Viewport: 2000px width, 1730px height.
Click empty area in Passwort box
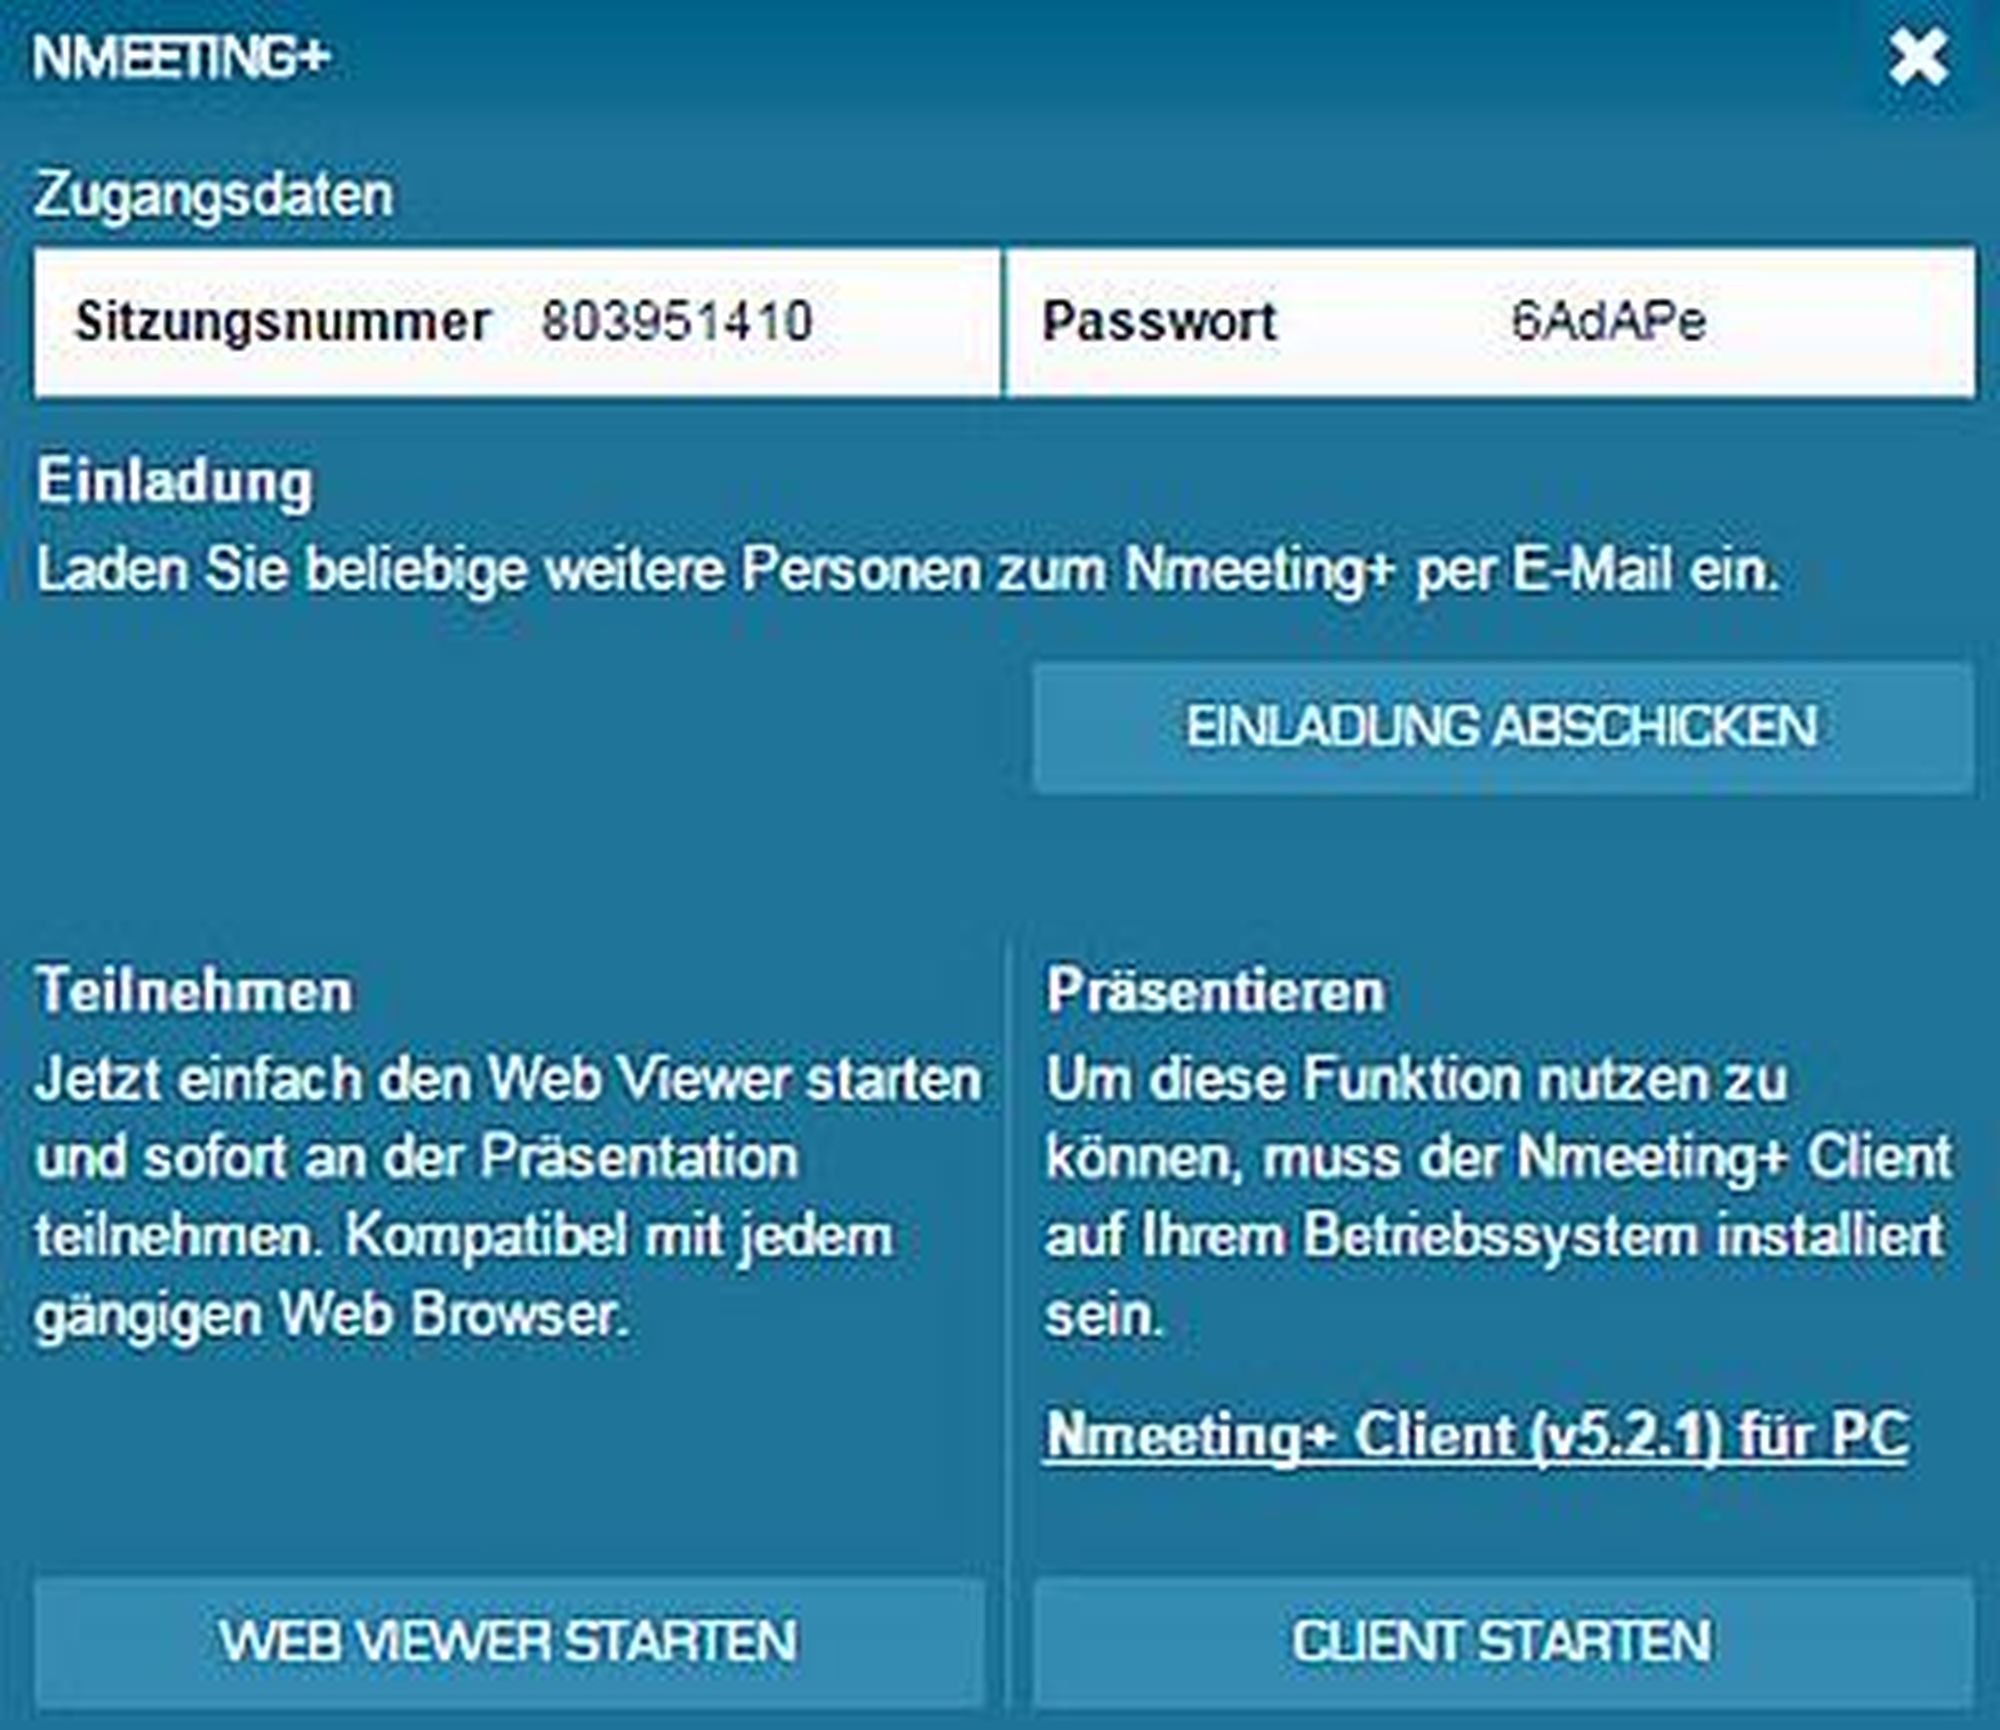pyautogui.click(x=1850, y=322)
